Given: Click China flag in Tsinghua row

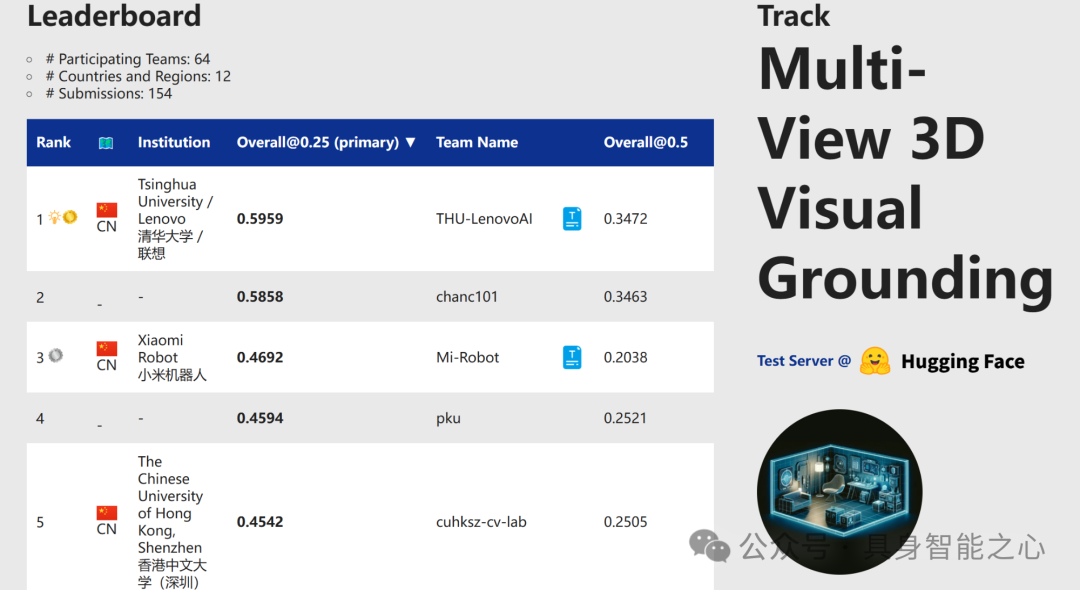Looking at the screenshot, I should click(x=107, y=210).
